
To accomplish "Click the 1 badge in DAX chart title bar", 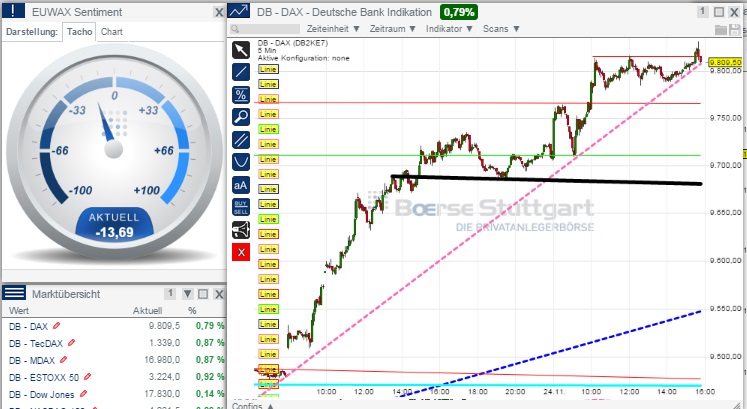I will pos(703,11).
